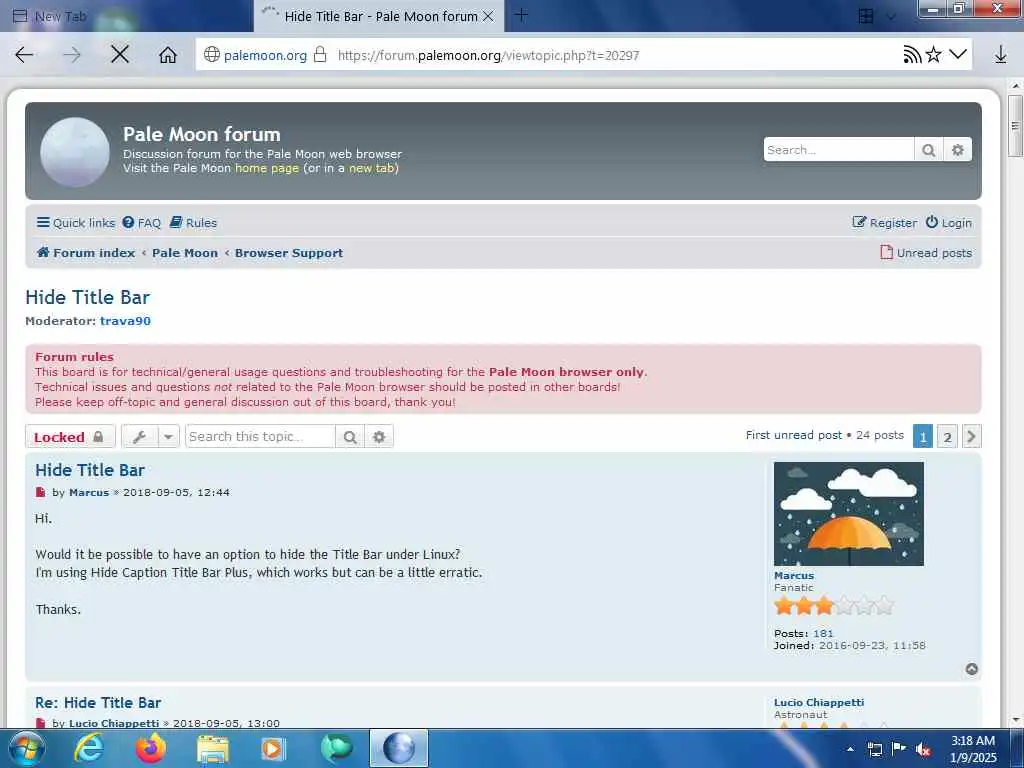Go to Forum index breadcrumb
This screenshot has height=768, width=1024.
(86, 253)
